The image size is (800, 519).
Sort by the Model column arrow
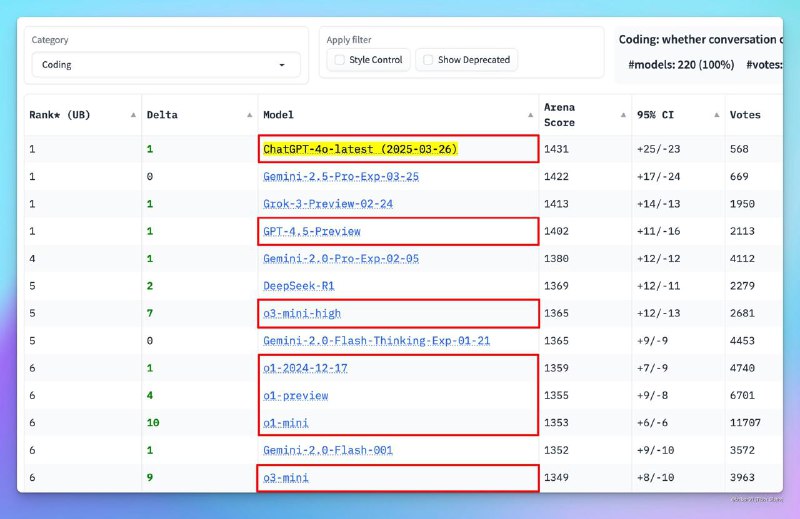pyautogui.click(x=531, y=115)
